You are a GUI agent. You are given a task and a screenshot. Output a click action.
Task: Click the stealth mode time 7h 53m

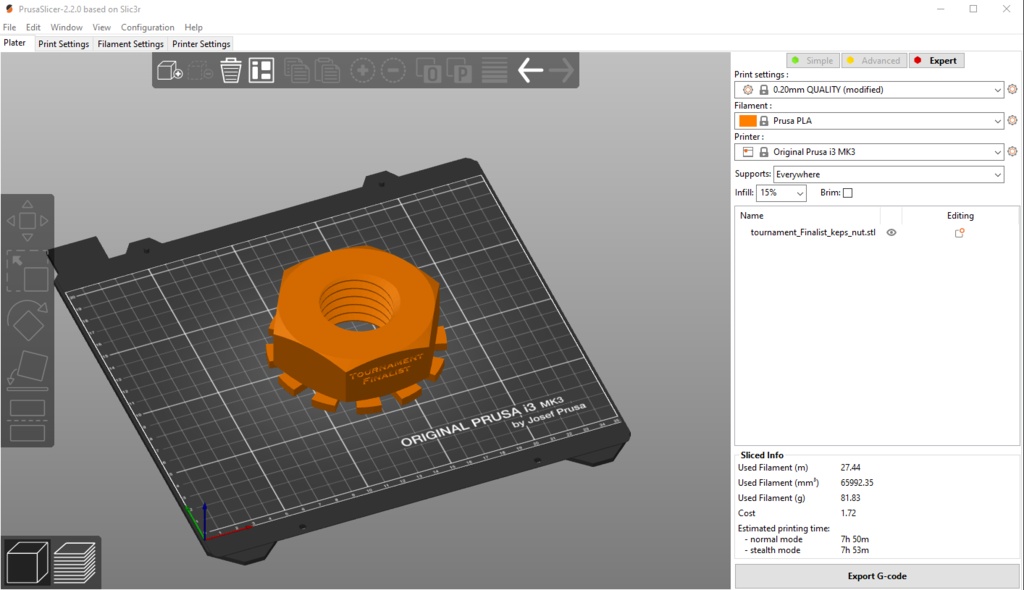click(855, 550)
